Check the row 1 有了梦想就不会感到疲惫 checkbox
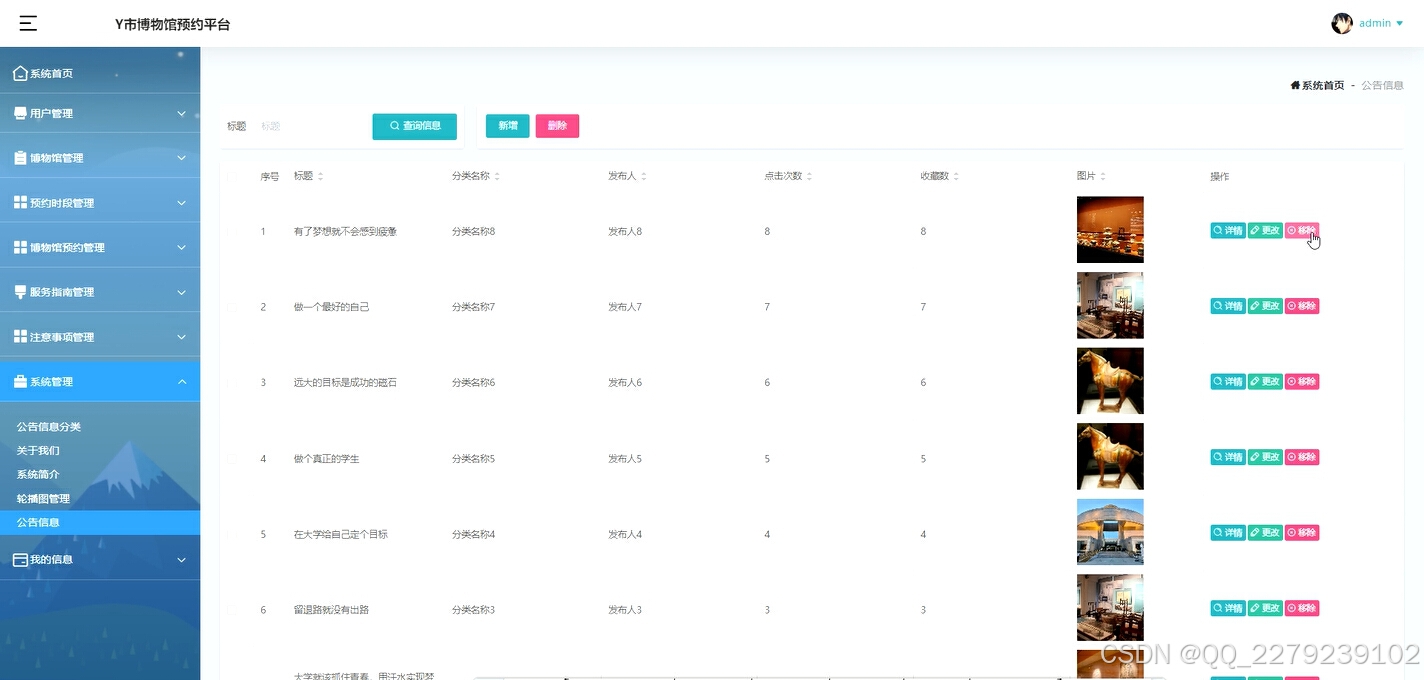The image size is (1424, 680). [x=232, y=231]
